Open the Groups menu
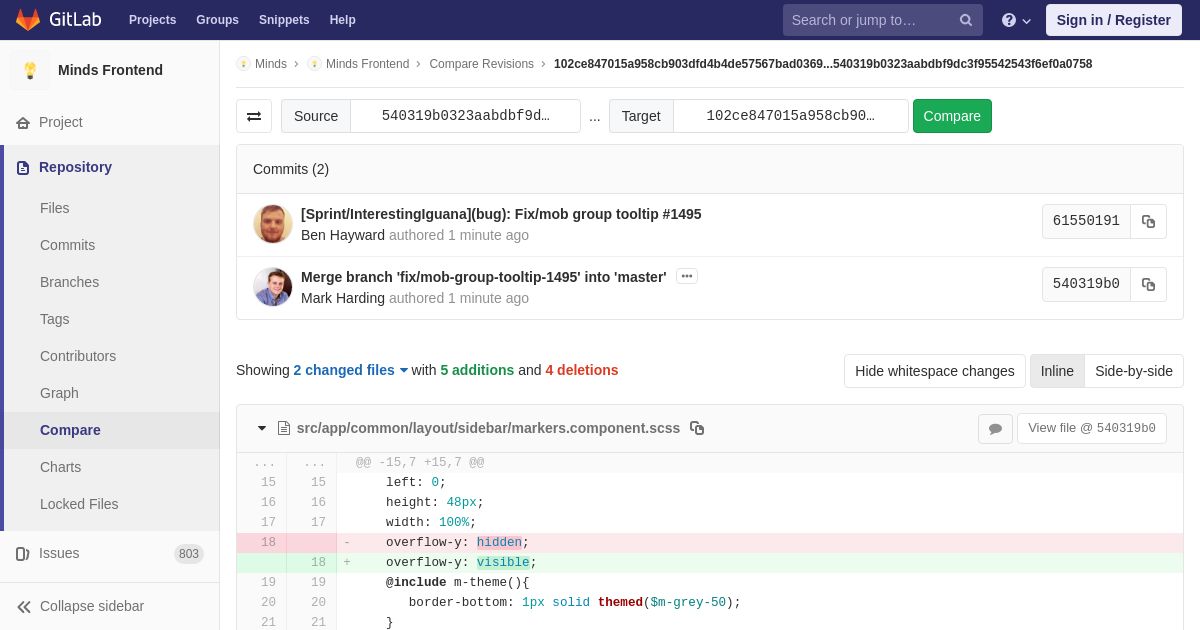The height and width of the screenshot is (630, 1200). point(217,20)
